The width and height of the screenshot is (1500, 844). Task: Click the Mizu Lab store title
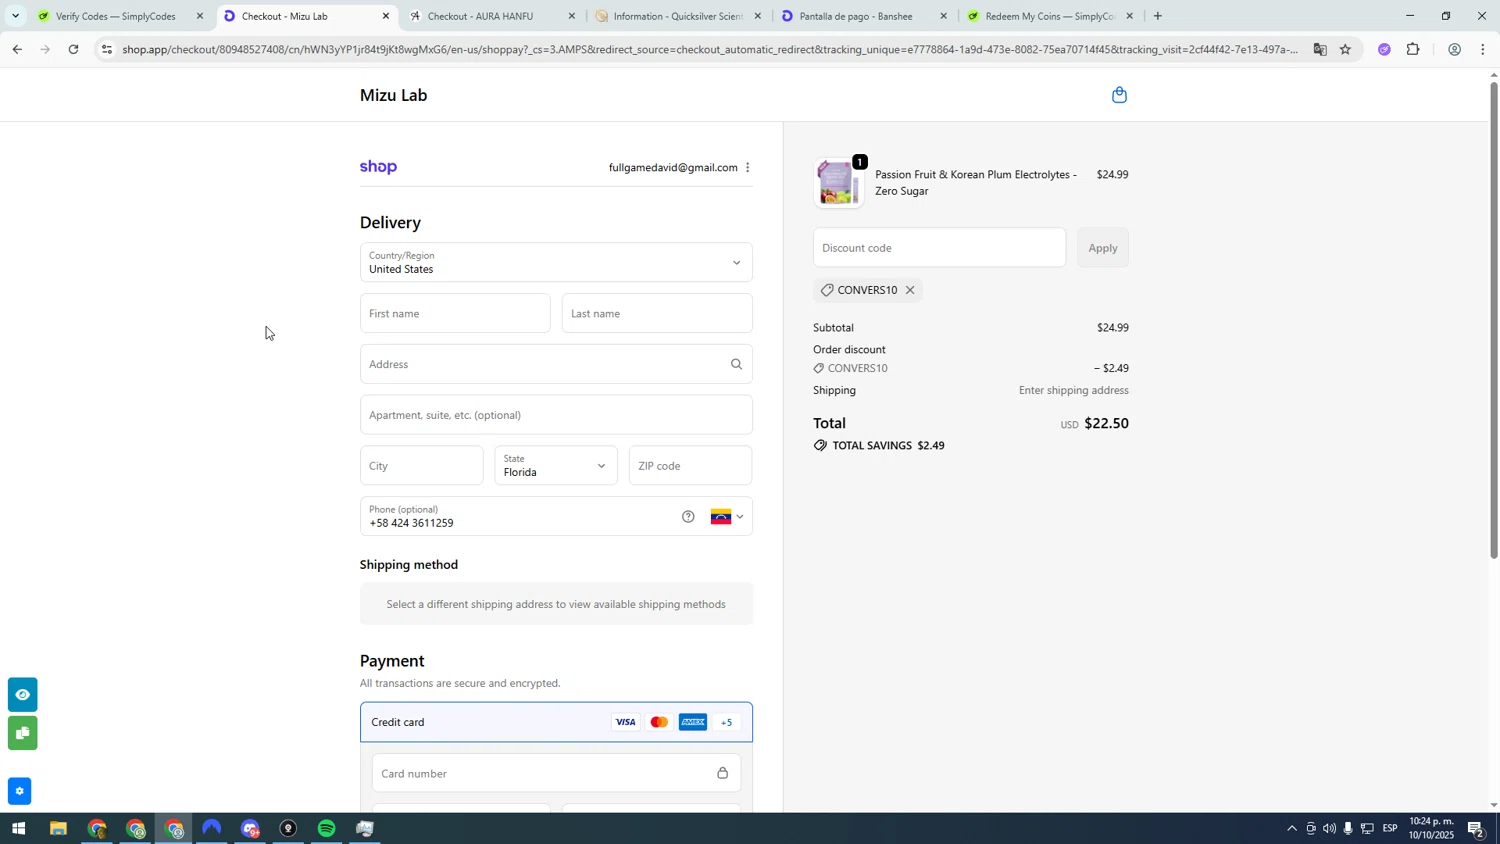click(x=393, y=96)
